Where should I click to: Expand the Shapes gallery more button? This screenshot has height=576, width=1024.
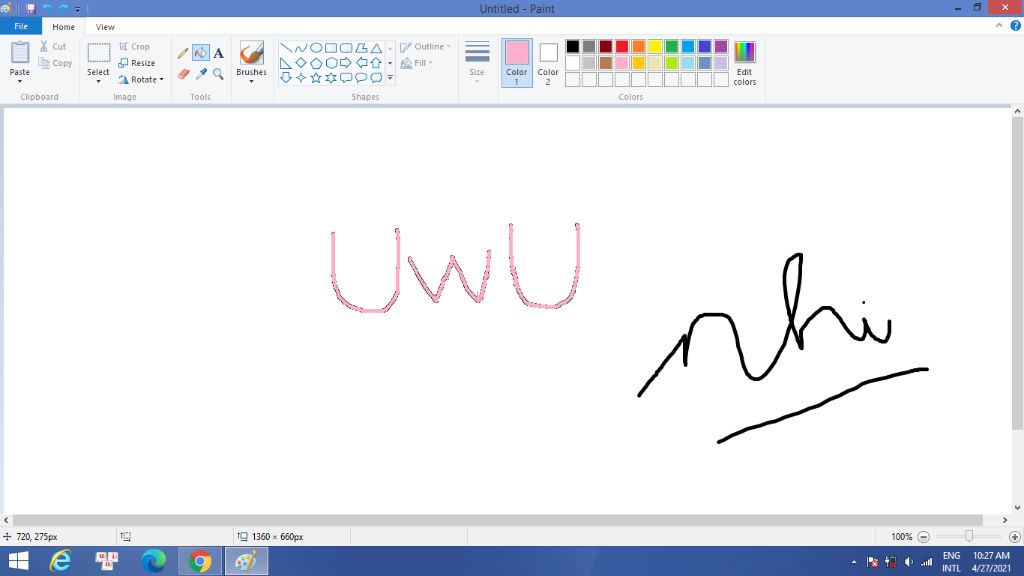390,78
